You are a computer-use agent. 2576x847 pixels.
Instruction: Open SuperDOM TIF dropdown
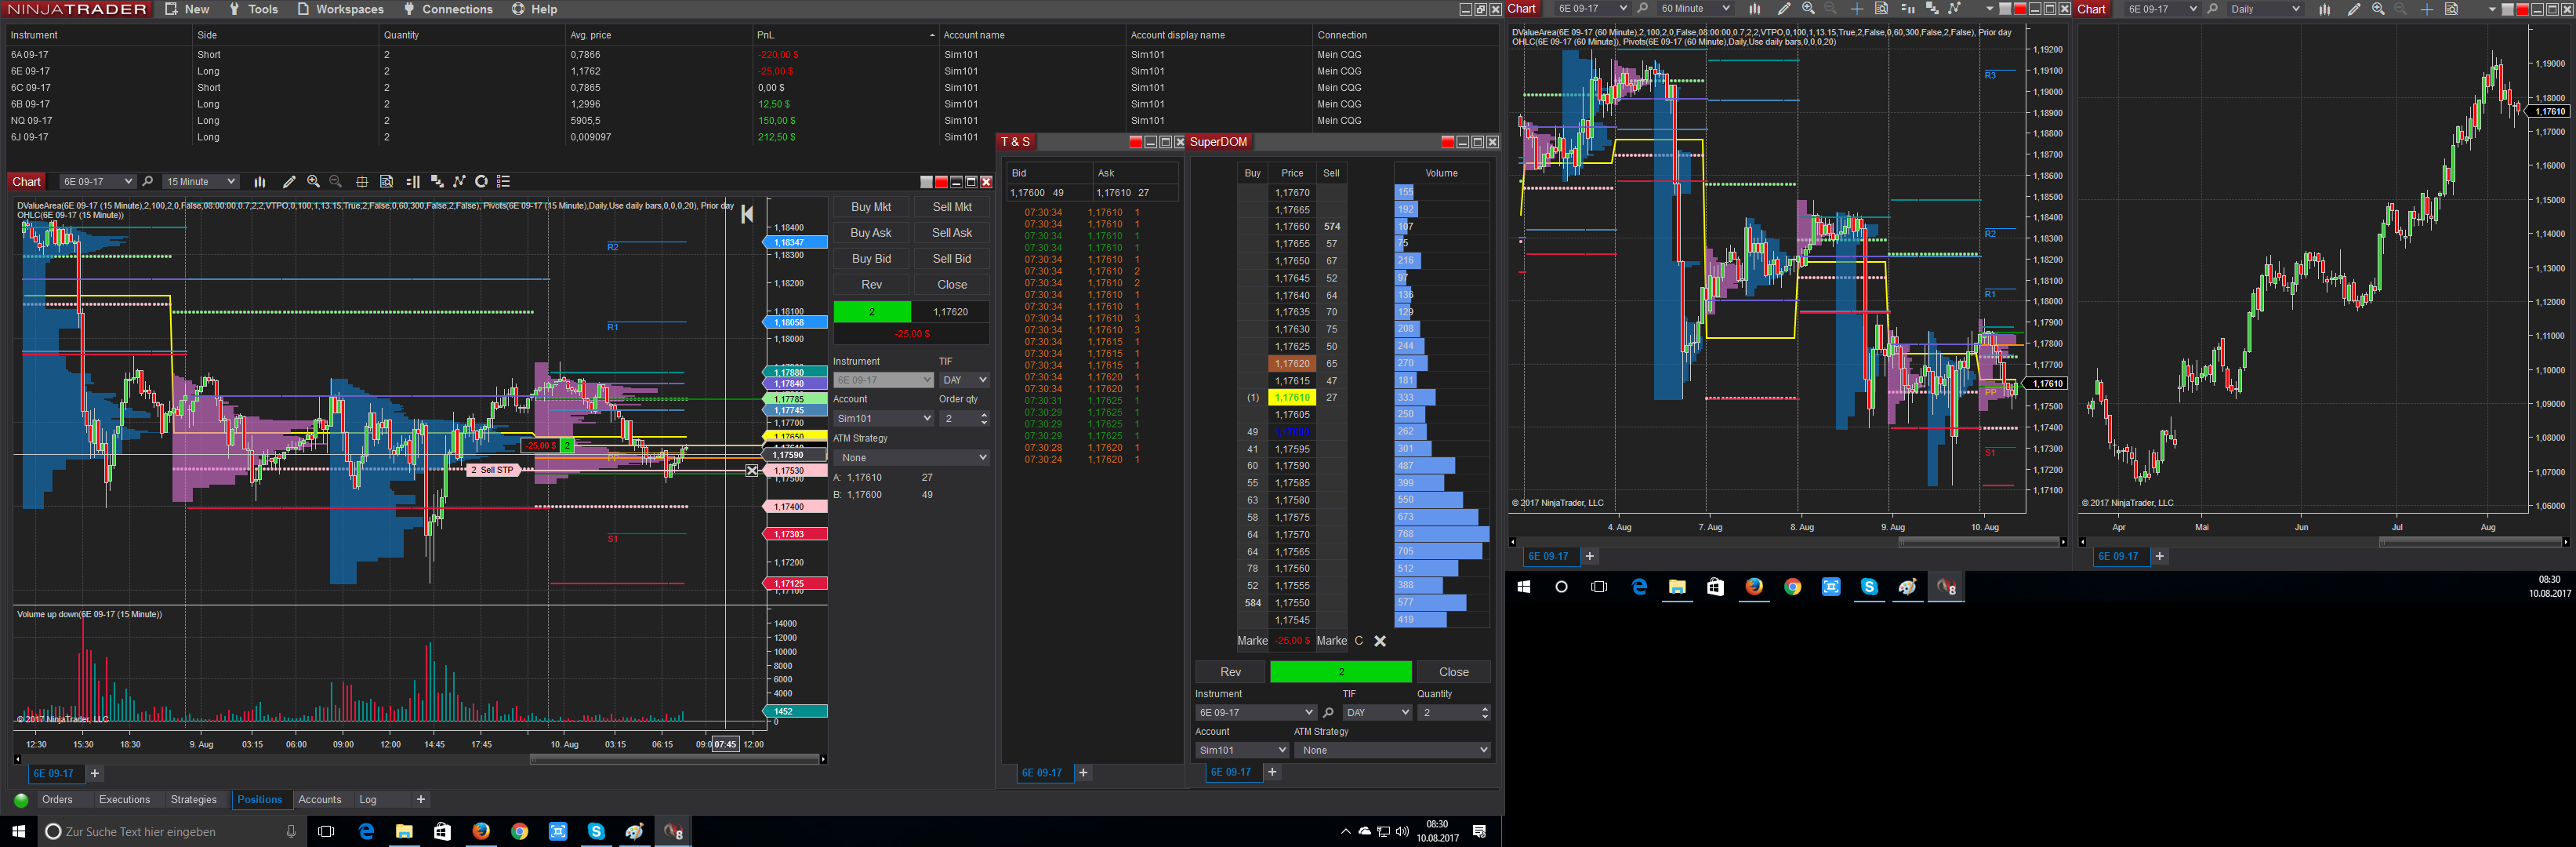pos(1377,713)
